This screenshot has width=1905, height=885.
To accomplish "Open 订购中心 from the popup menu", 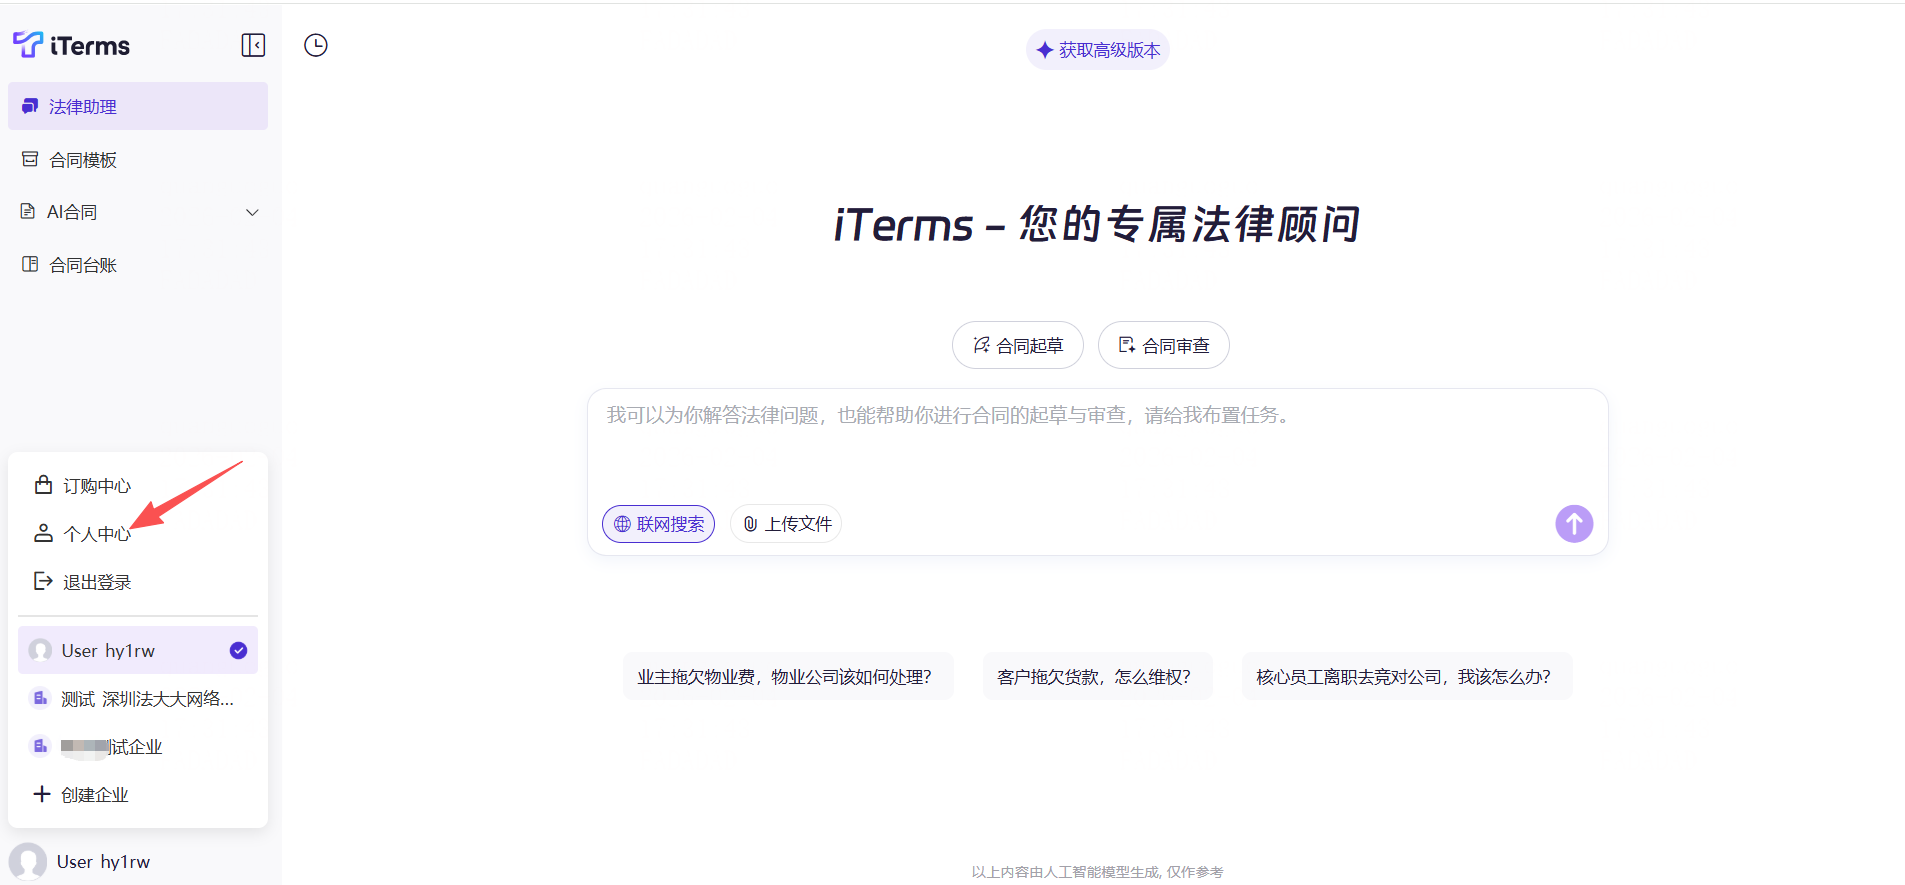I will click(x=138, y=486).
